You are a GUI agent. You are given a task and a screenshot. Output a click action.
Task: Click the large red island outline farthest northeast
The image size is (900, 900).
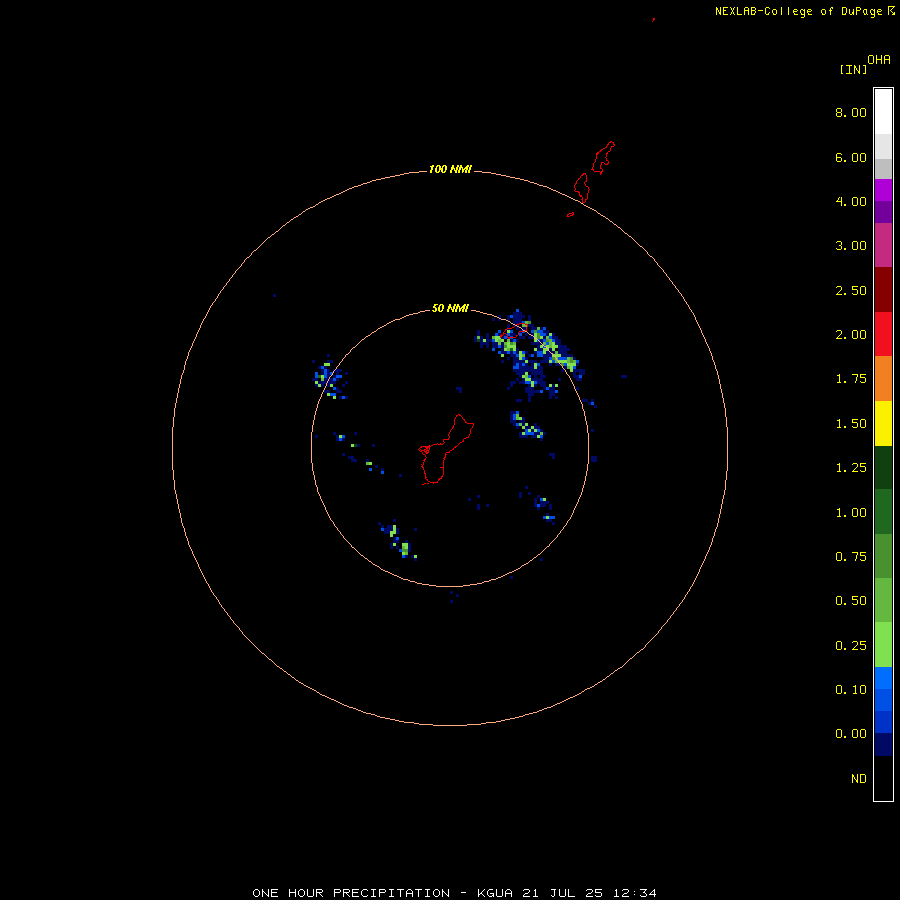(603, 158)
